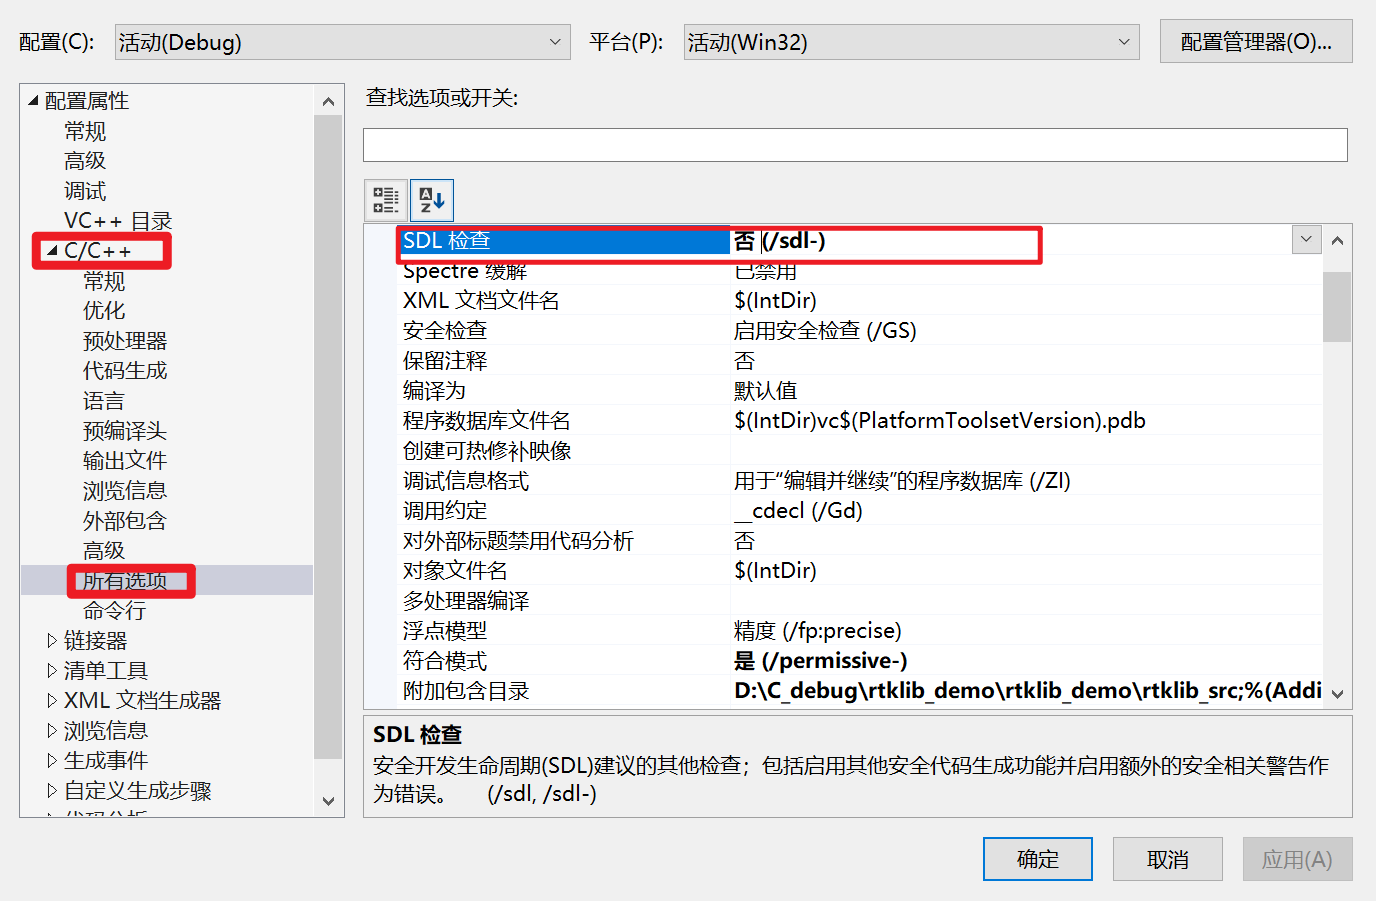
Task: Open the 配置 activity dropdown showing 活动(Debug)
Action: pos(556,41)
